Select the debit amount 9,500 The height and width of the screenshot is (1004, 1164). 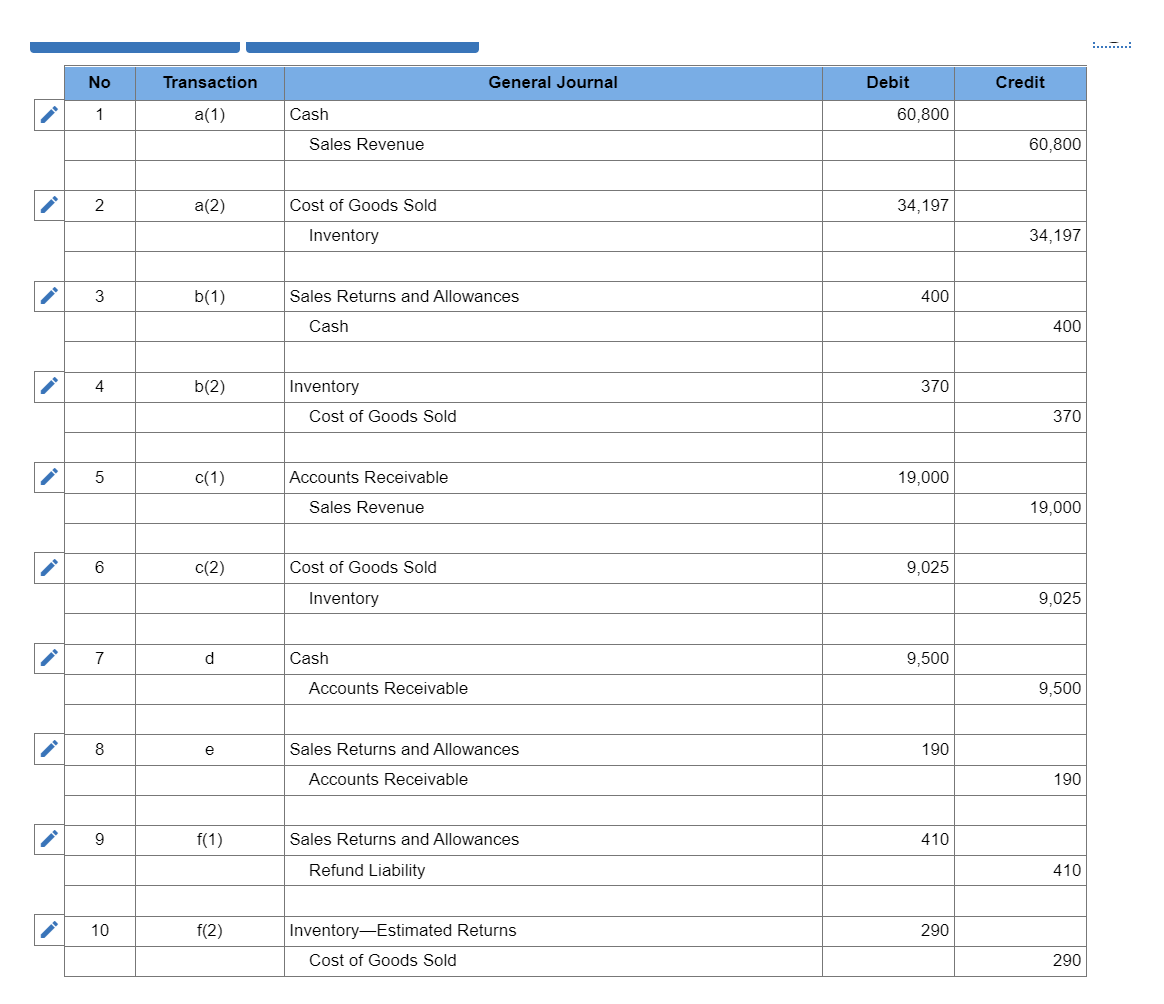[927, 659]
